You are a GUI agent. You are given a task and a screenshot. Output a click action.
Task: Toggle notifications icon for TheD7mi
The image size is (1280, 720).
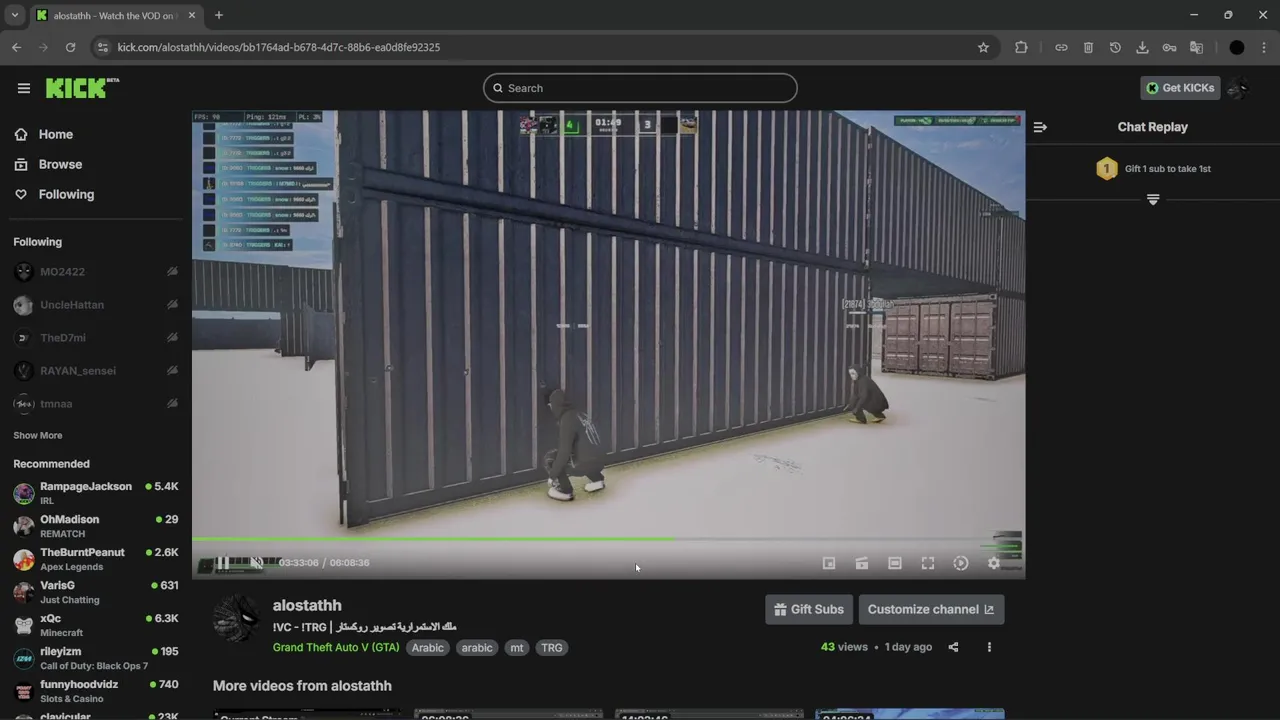click(172, 338)
